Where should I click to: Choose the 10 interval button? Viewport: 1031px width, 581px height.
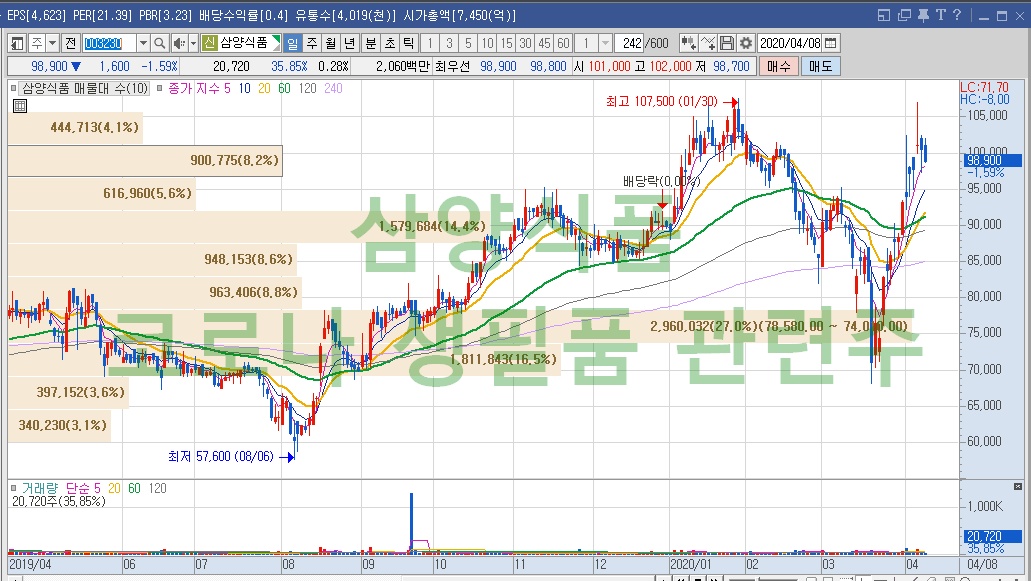tap(487, 43)
